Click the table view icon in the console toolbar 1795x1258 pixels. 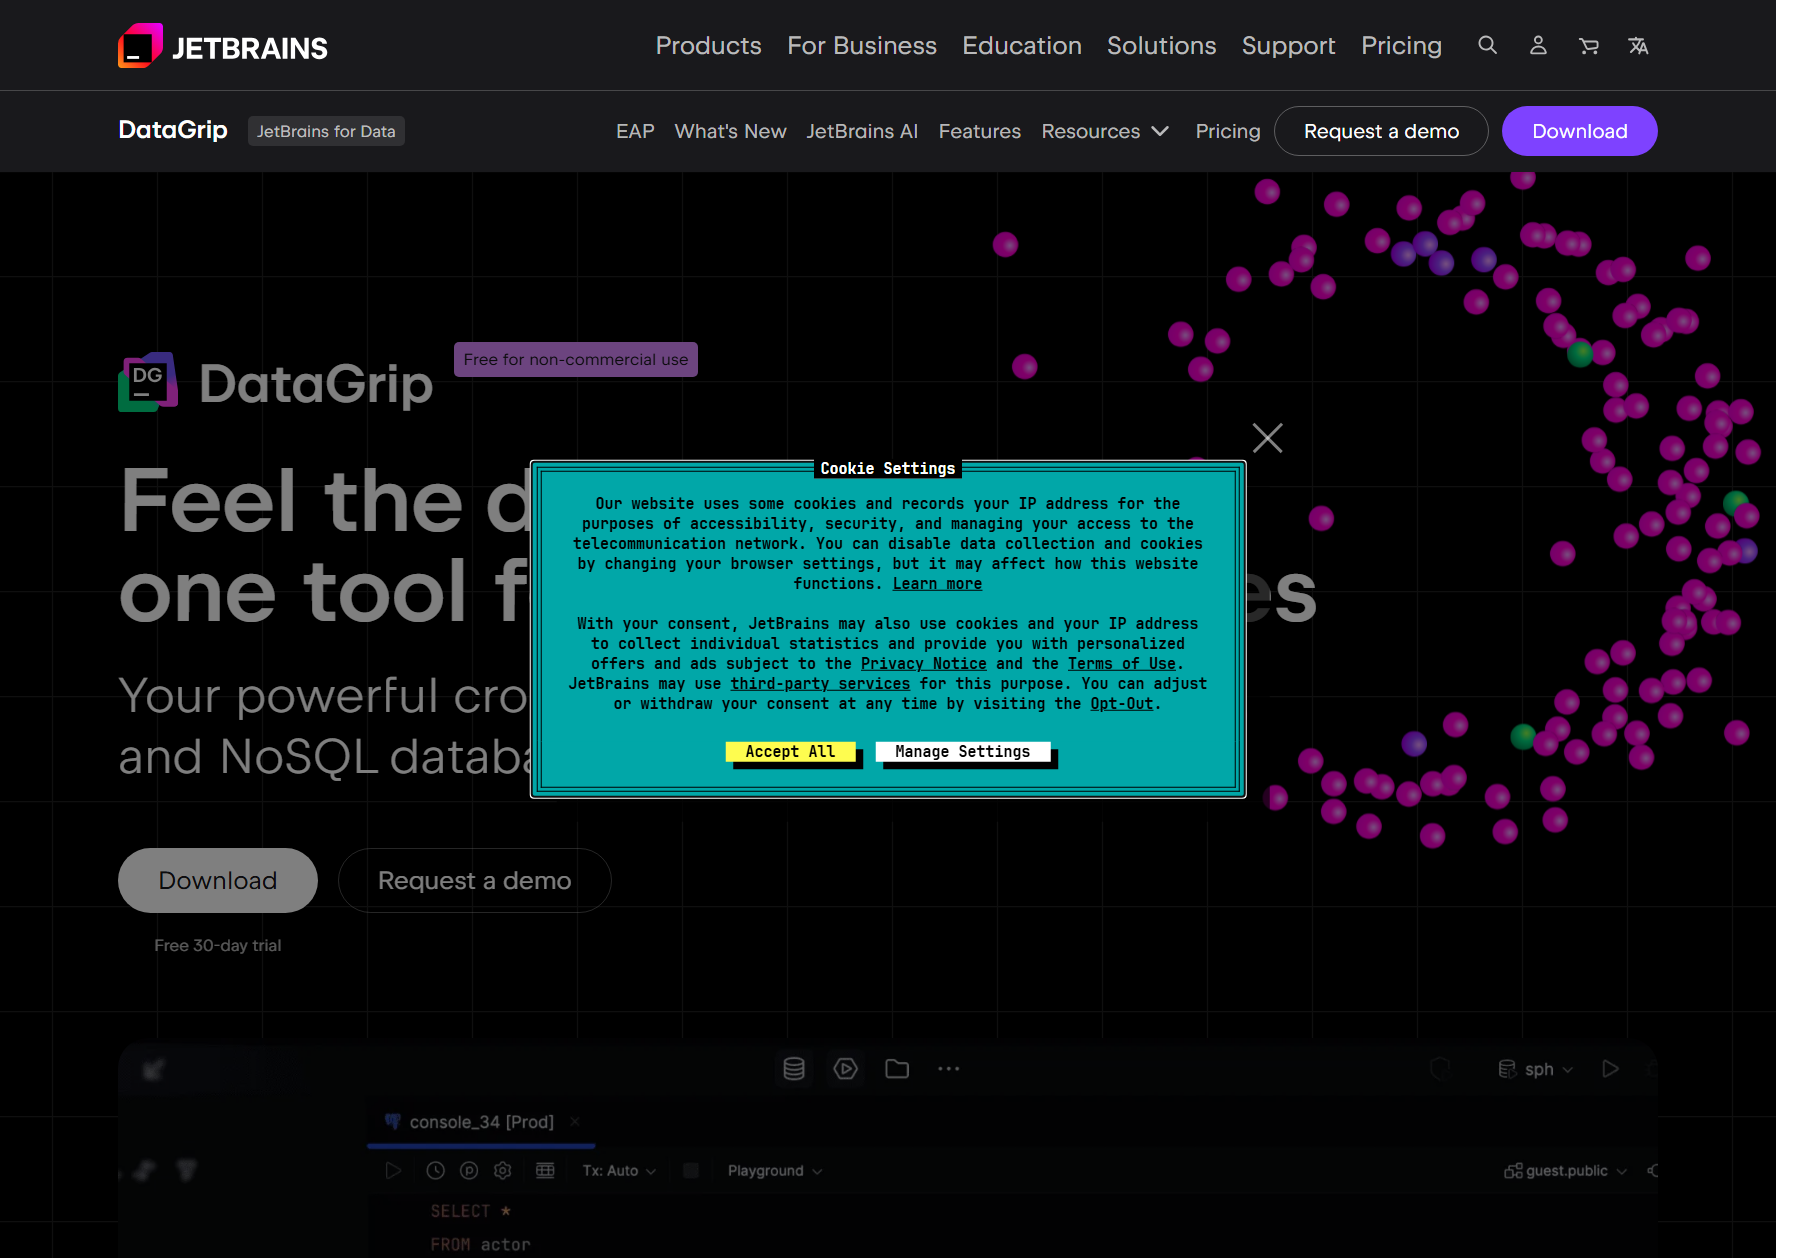point(545,1170)
